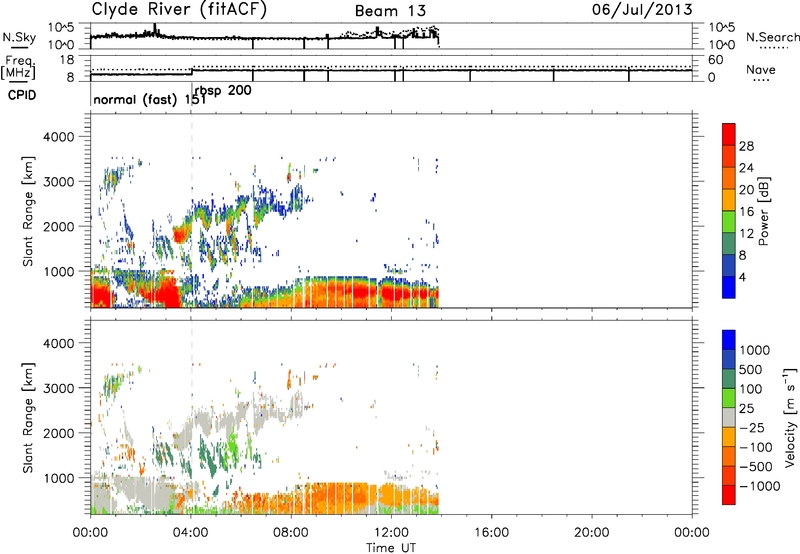This screenshot has height=554, width=800.
Task: Select the '18' frequency axis value
Action: click(x=67, y=60)
